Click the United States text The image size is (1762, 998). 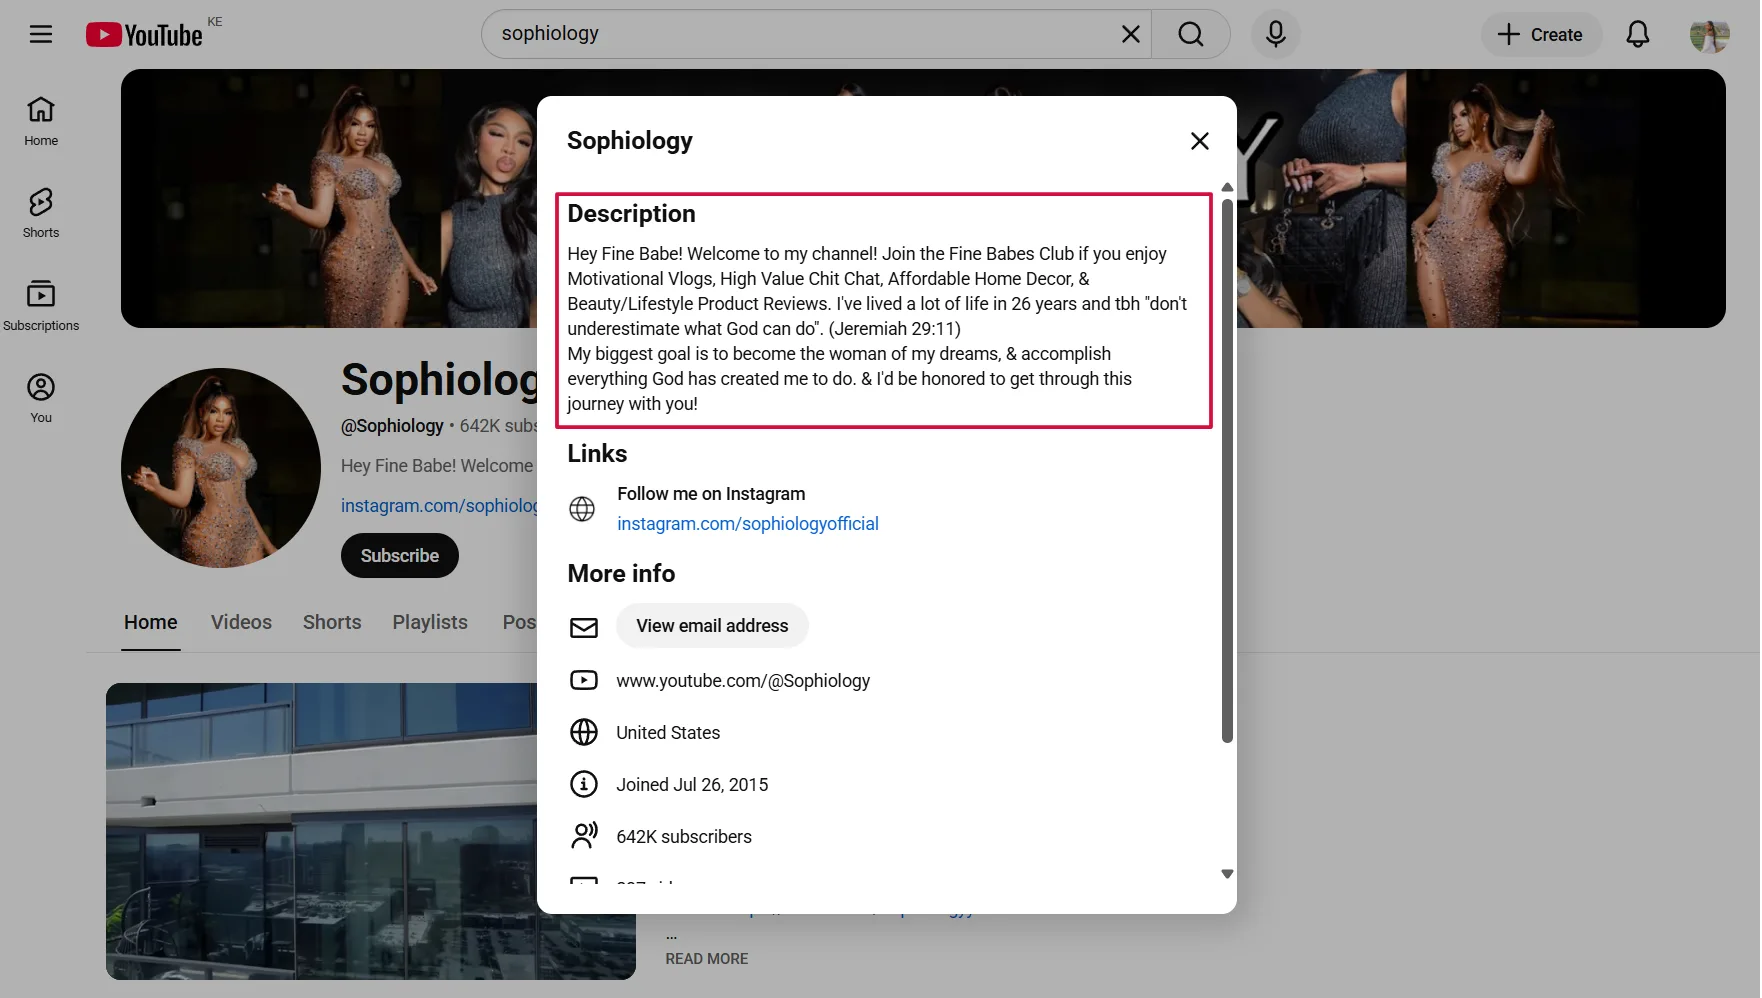668,733
